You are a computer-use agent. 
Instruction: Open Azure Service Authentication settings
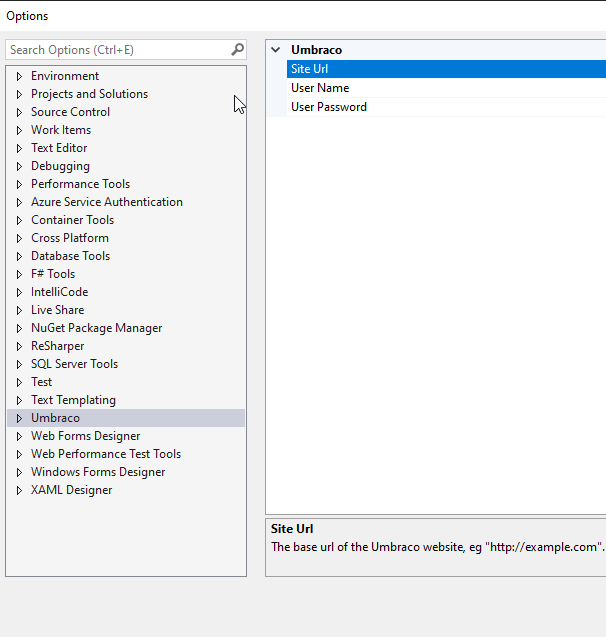click(106, 202)
